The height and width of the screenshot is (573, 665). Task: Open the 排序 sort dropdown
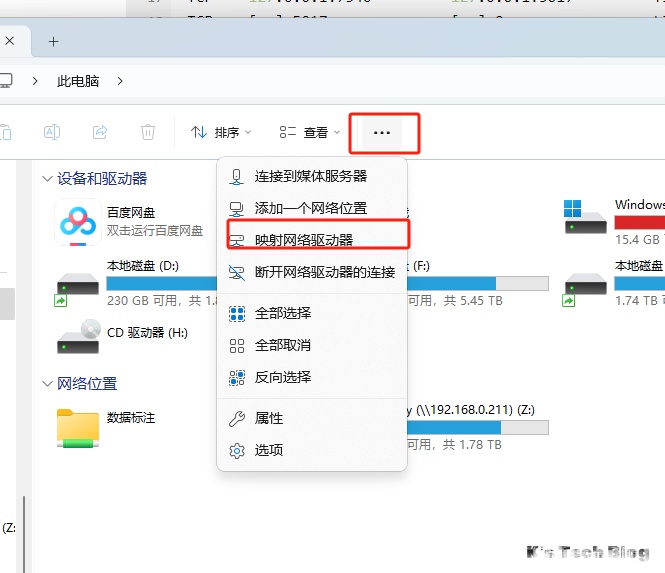pos(221,132)
